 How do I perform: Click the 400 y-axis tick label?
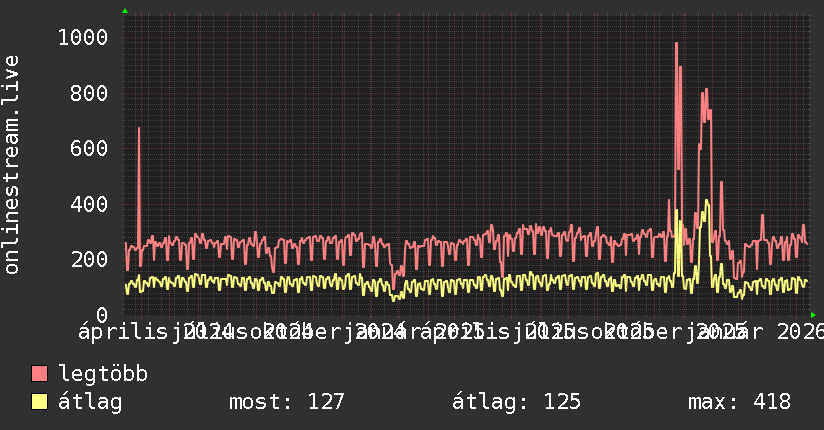coord(89,204)
